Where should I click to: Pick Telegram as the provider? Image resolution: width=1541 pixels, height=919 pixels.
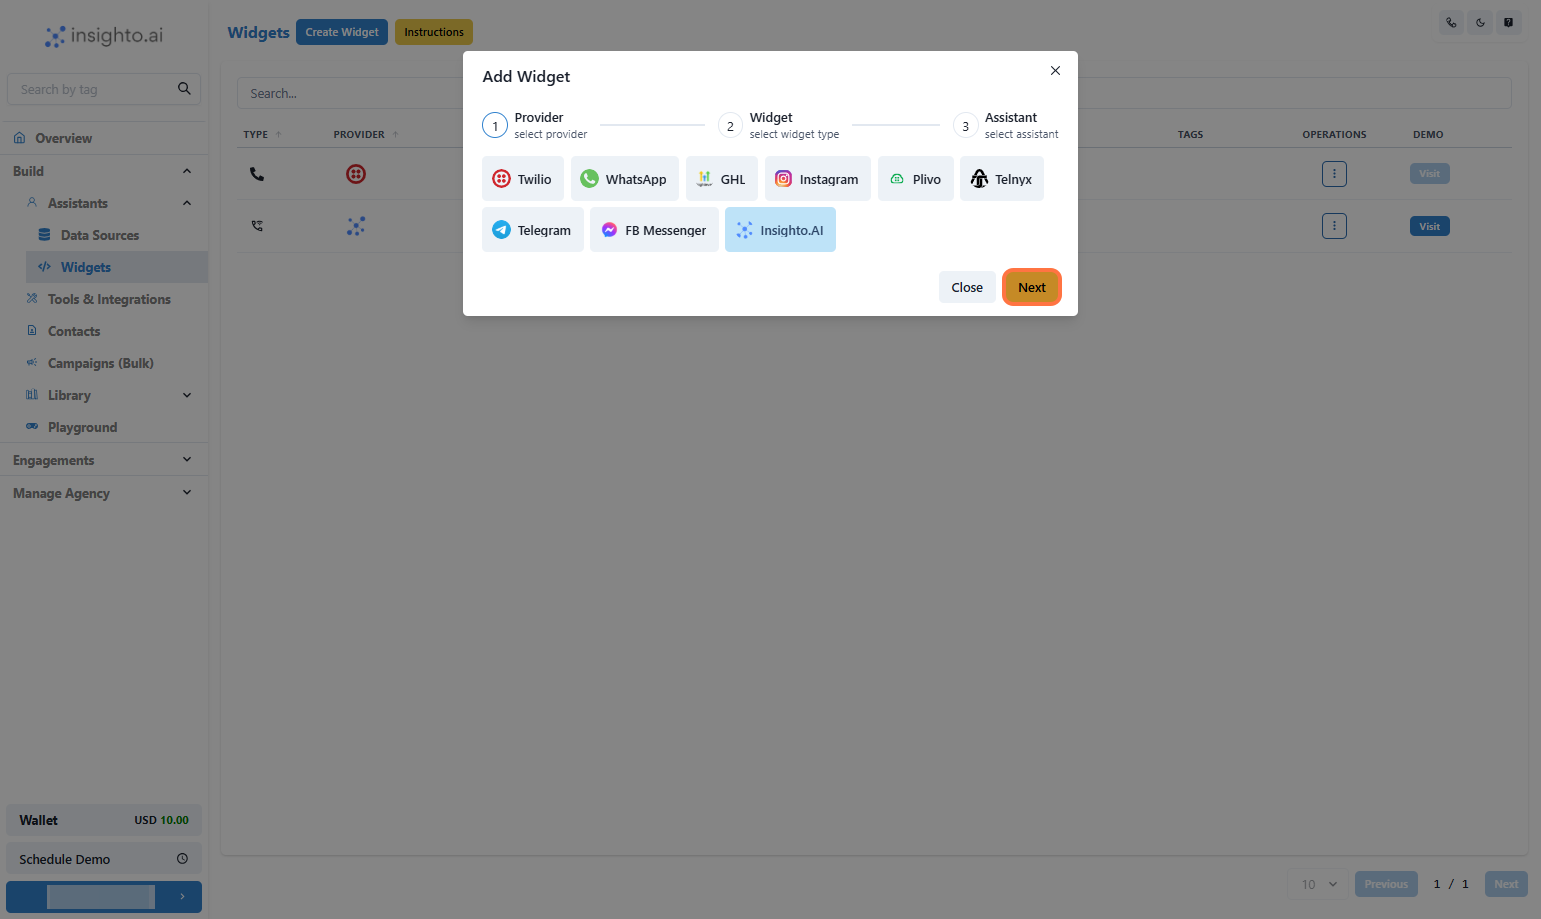click(533, 230)
